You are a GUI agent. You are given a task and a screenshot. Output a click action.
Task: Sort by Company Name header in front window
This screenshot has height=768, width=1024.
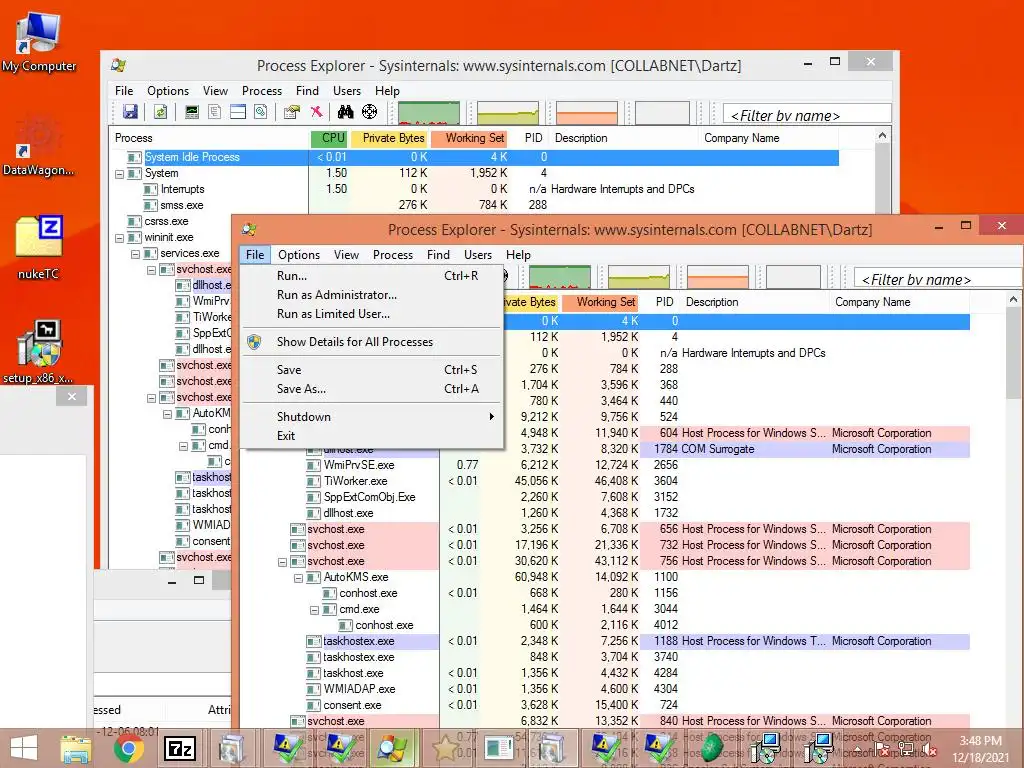(x=899, y=302)
